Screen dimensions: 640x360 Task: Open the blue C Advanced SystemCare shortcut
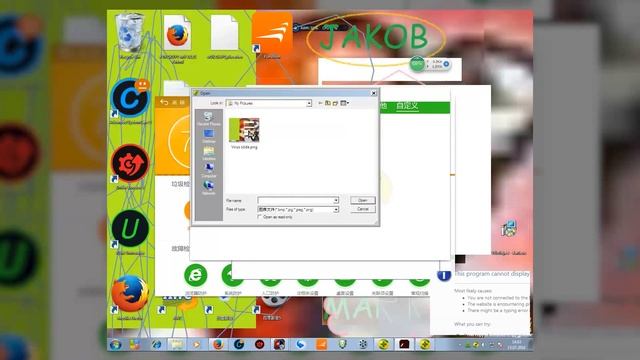pyautogui.click(x=130, y=100)
